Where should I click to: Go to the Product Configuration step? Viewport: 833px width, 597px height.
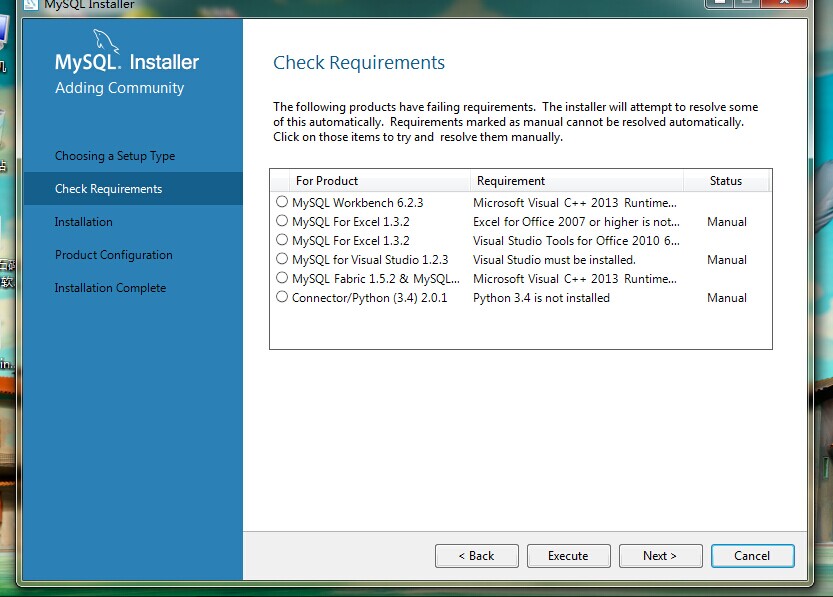tap(114, 255)
